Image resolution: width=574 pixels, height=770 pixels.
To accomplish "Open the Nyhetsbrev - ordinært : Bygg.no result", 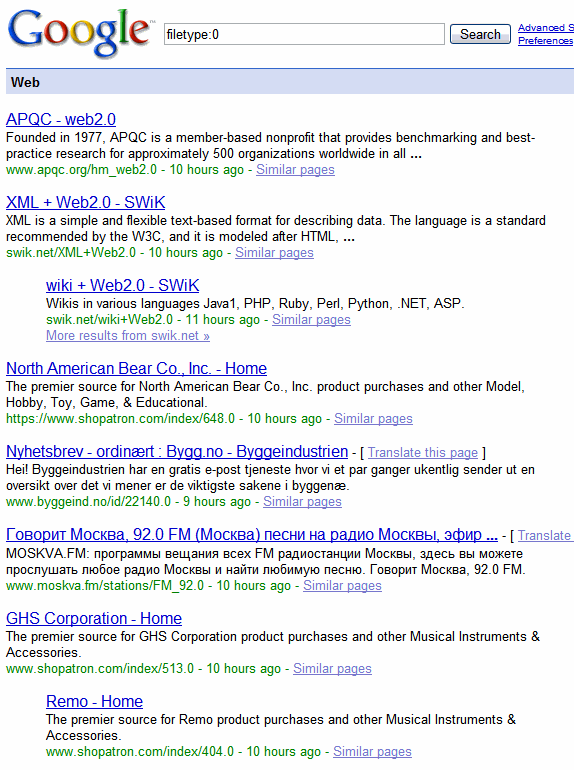I will (x=177, y=451).
